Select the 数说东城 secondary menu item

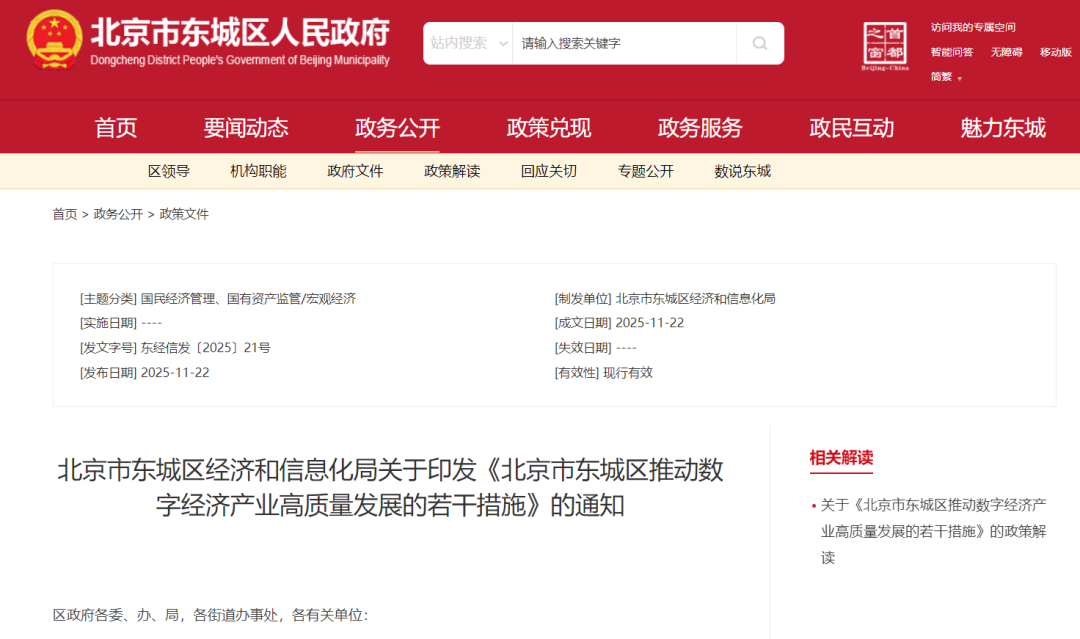(x=740, y=170)
